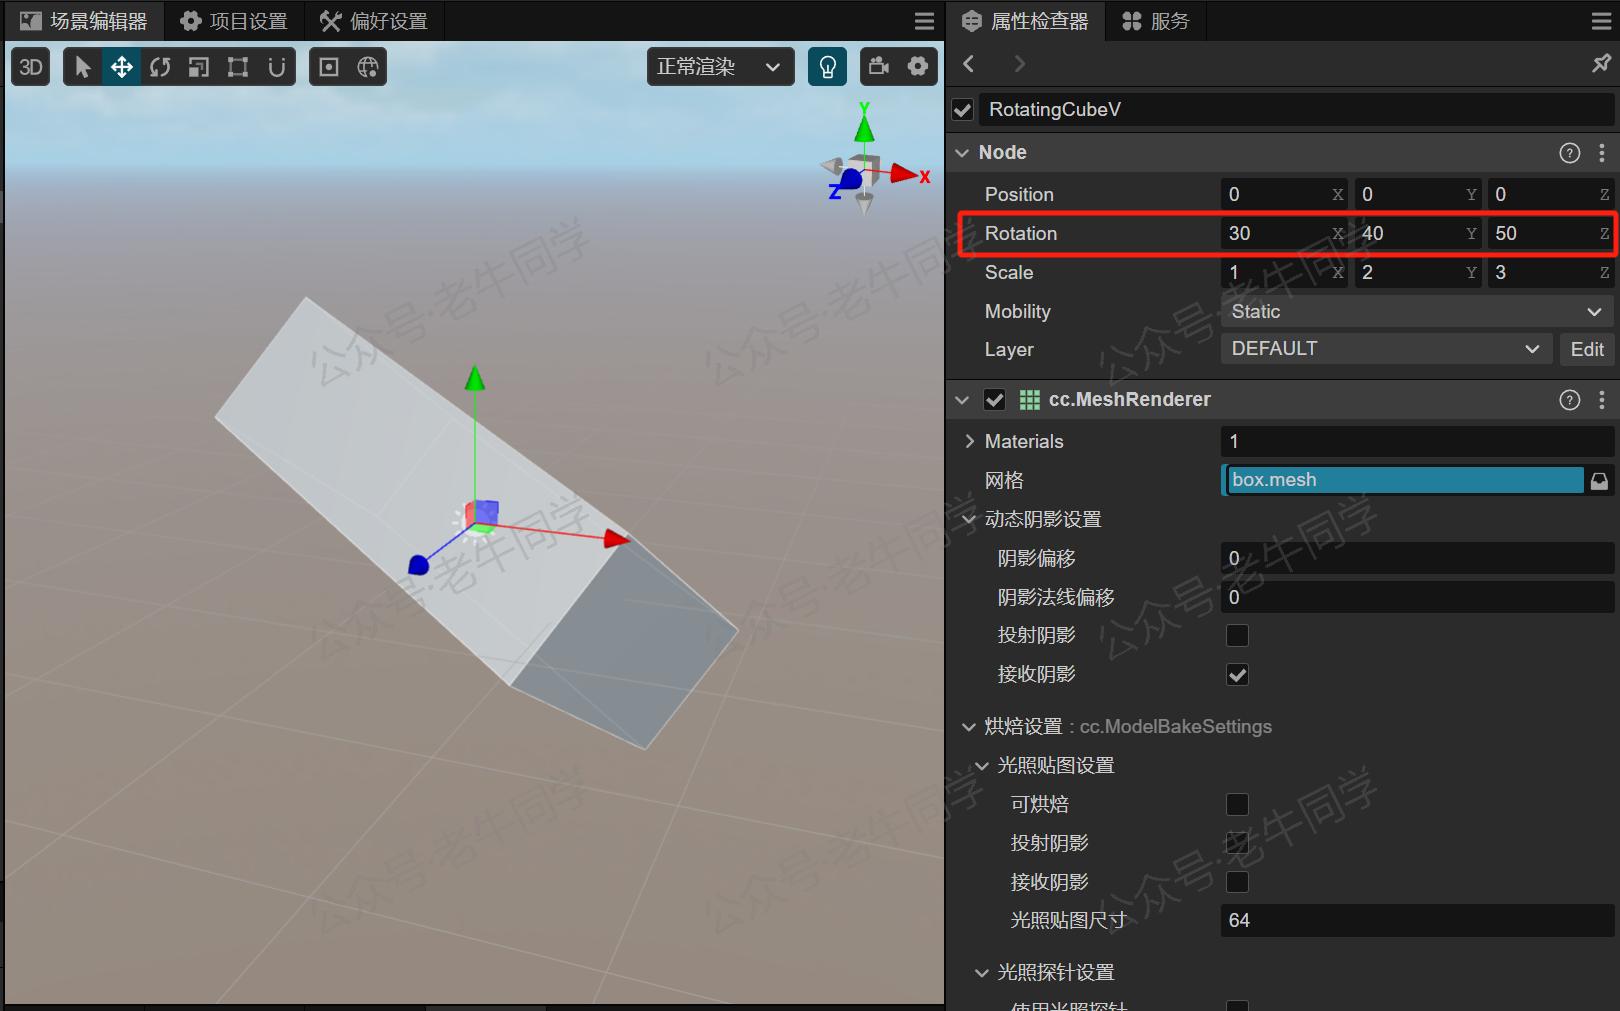Toggle the 3D view mode button
Viewport: 1620px width, 1011px height.
(31, 67)
